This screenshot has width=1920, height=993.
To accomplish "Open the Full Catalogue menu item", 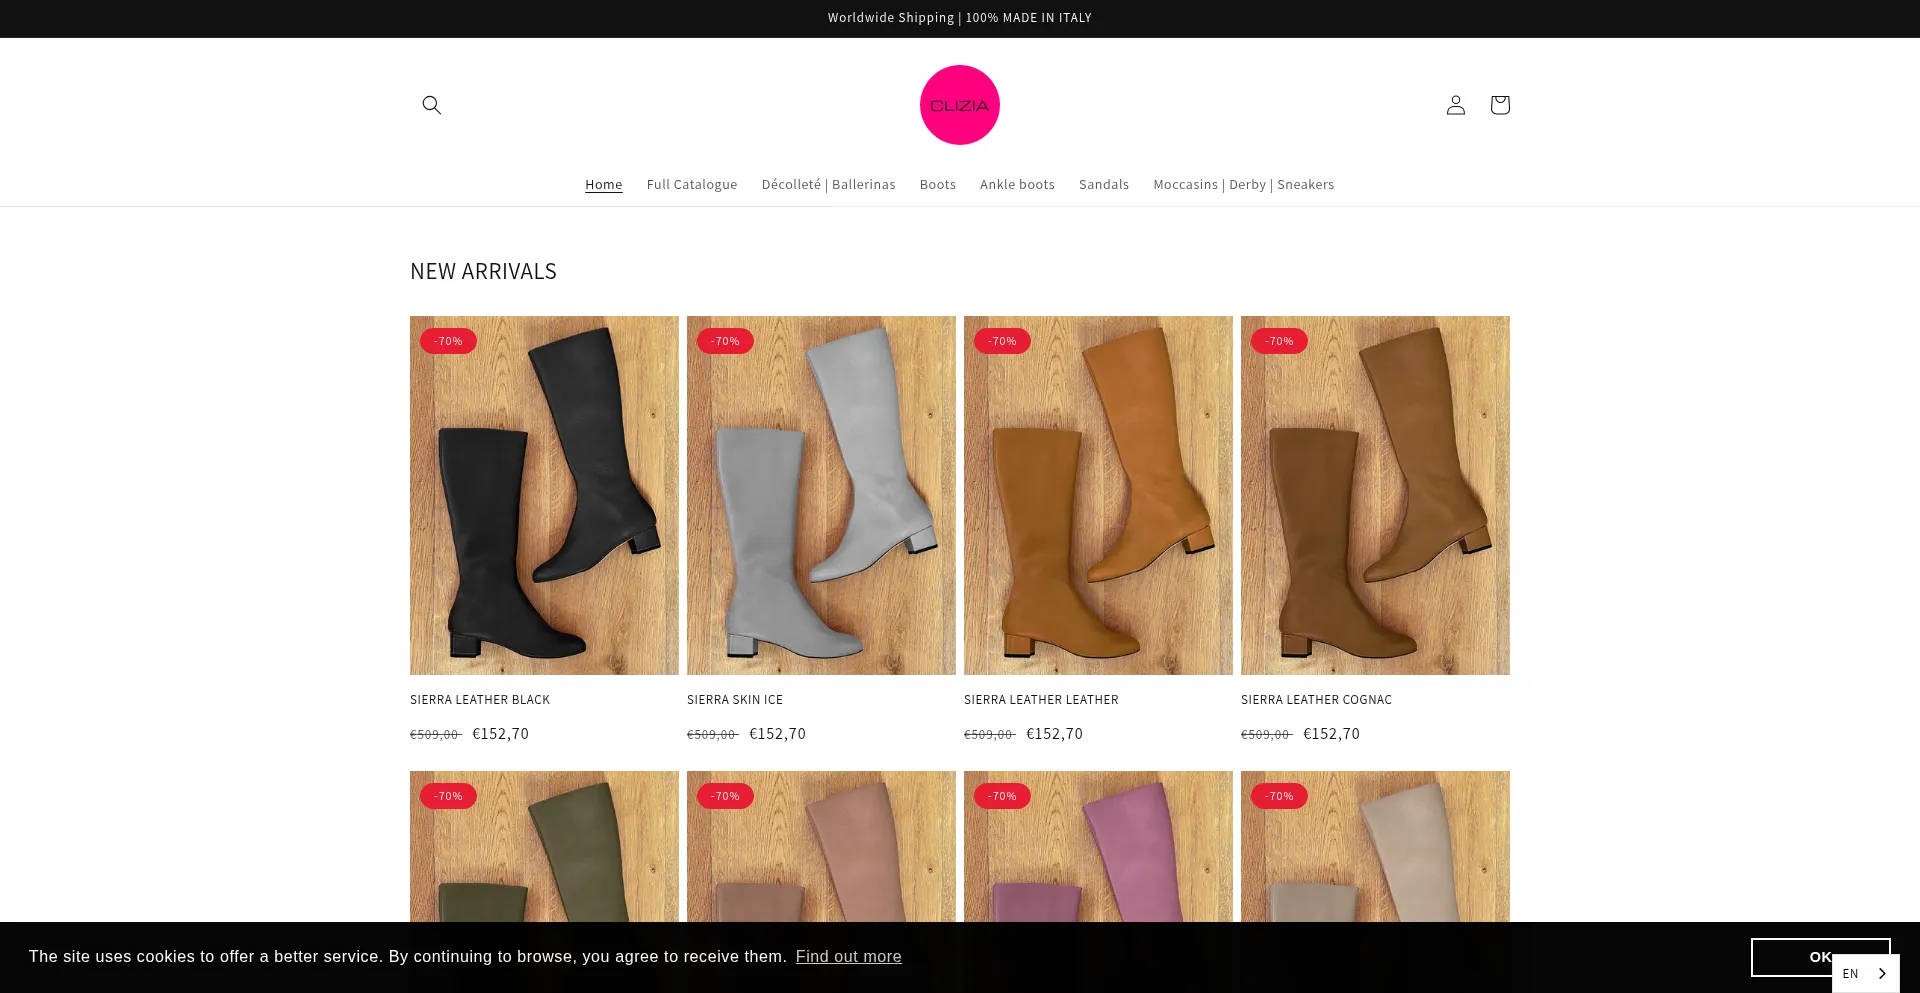I will coord(691,185).
